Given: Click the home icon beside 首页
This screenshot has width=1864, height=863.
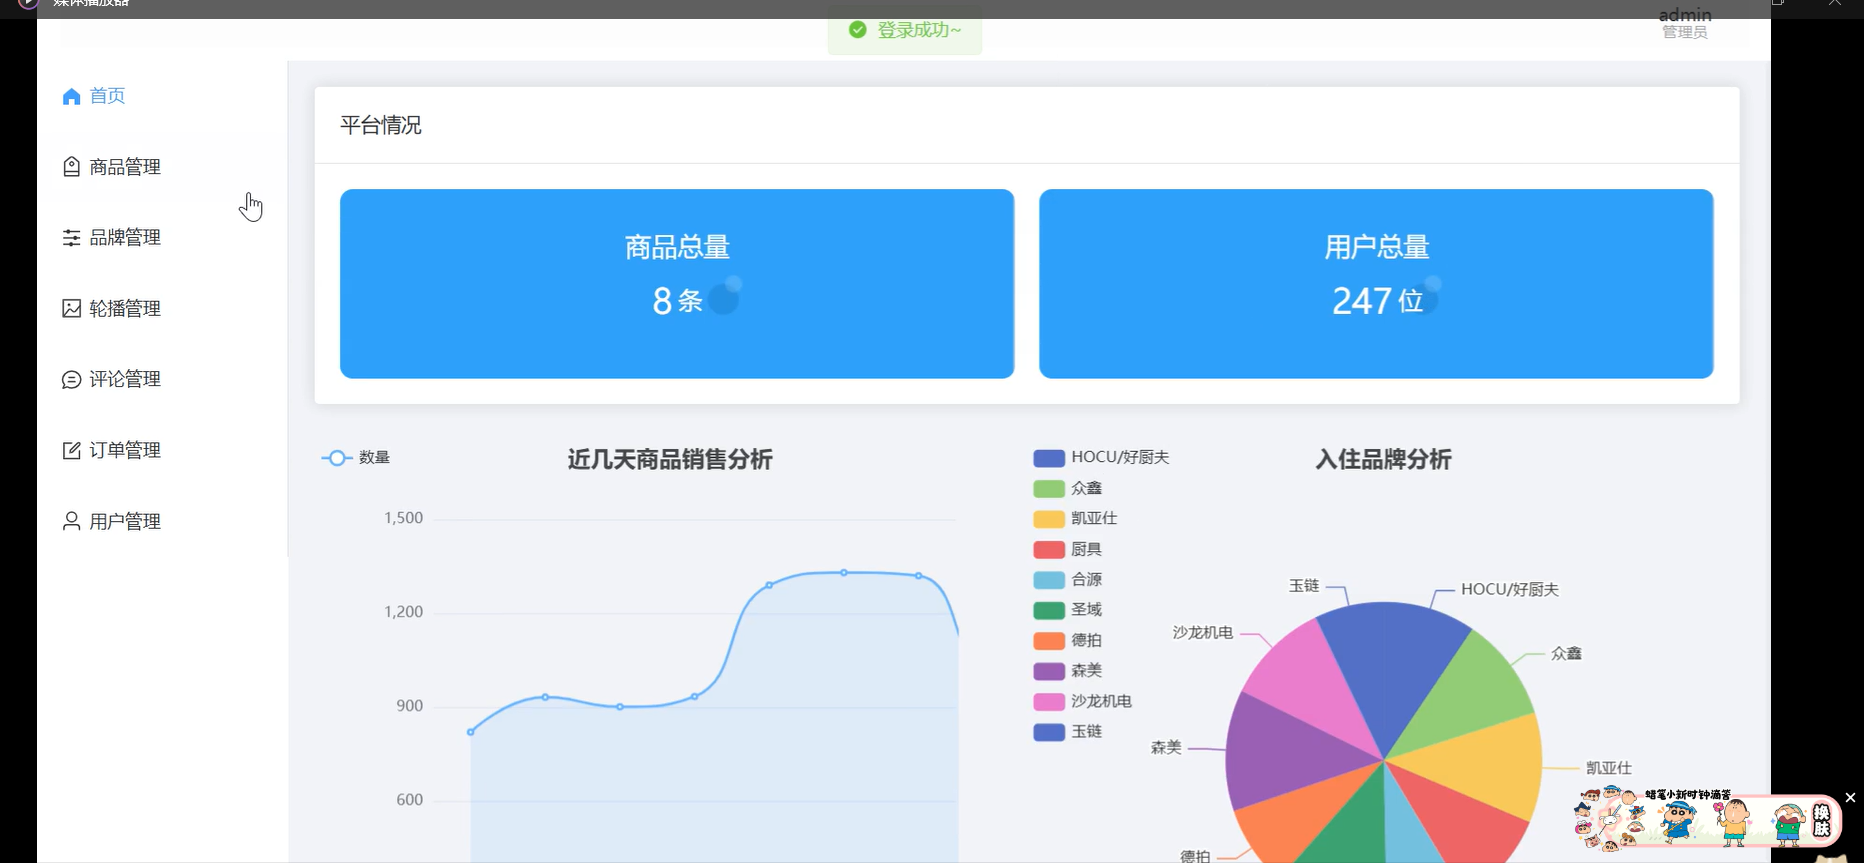Looking at the screenshot, I should pos(71,96).
